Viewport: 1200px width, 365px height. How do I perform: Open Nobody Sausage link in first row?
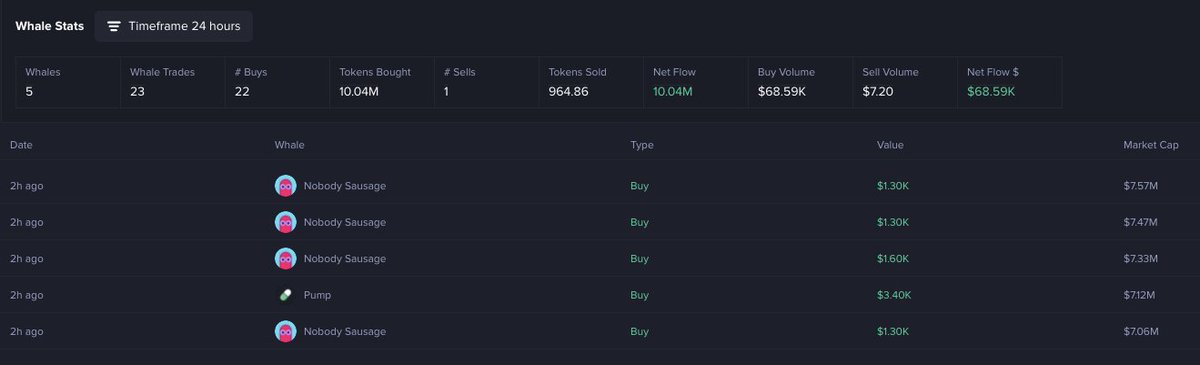click(x=344, y=186)
